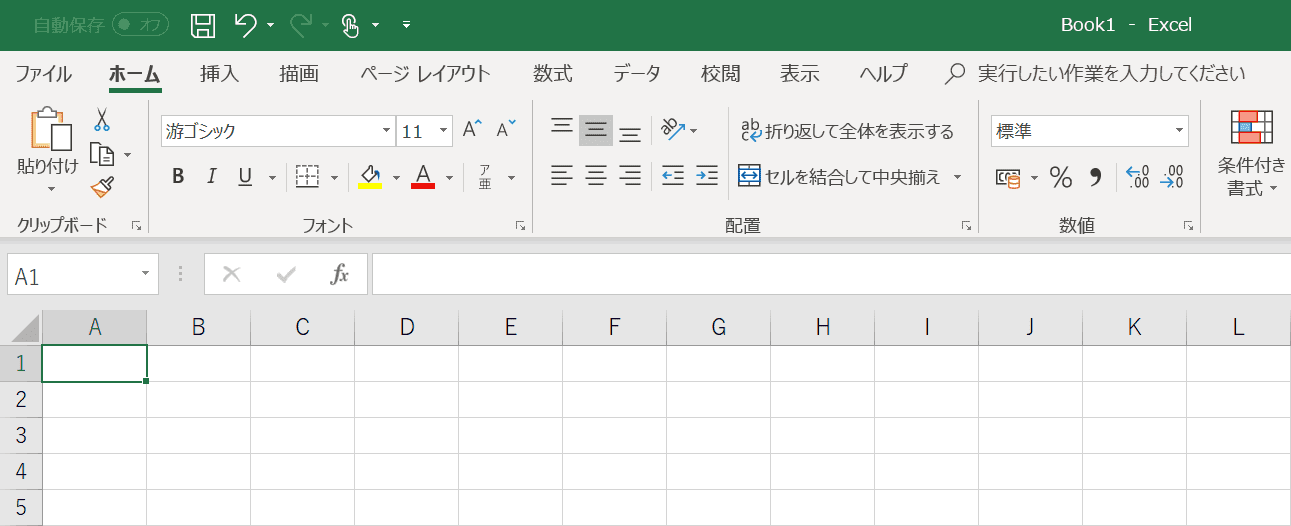
Task: Click the text Orientation icon
Action: 672,130
